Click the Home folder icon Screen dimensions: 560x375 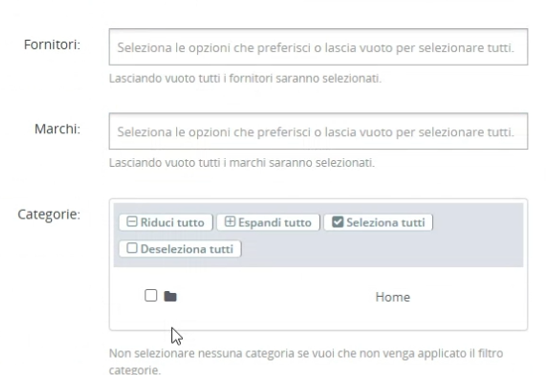[x=170, y=296]
